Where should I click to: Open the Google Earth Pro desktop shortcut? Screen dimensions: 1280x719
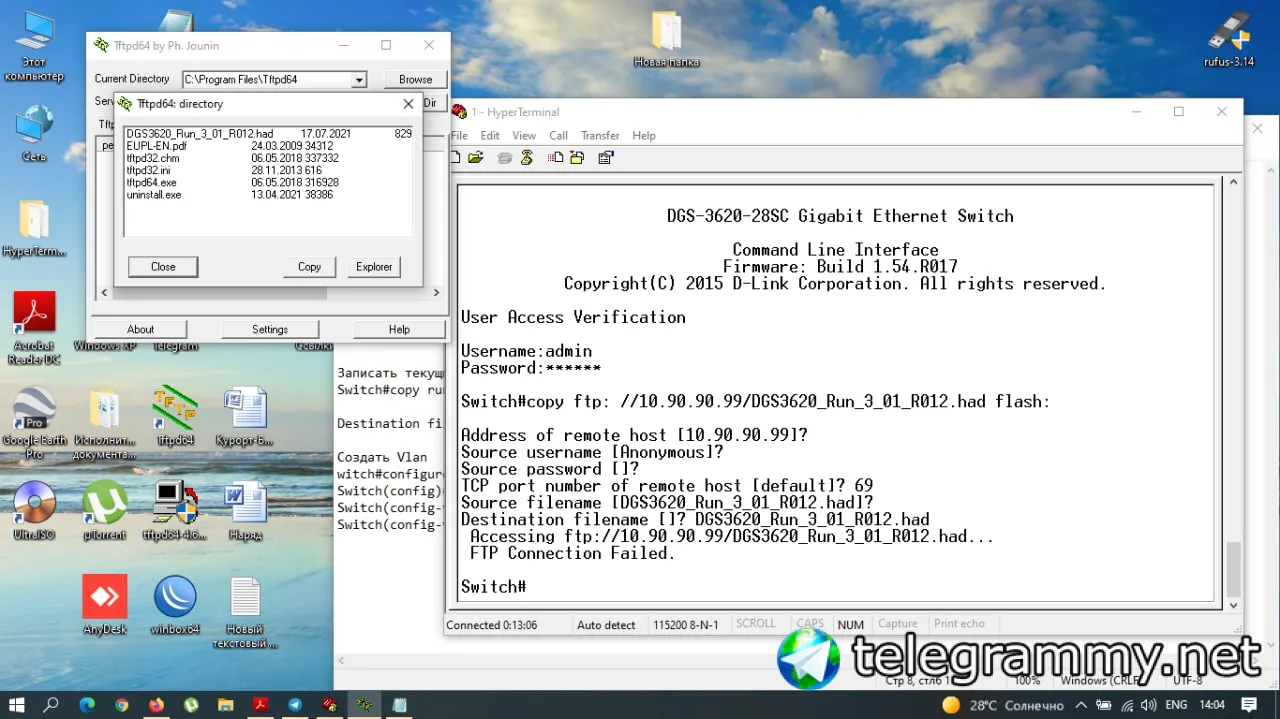34,423
